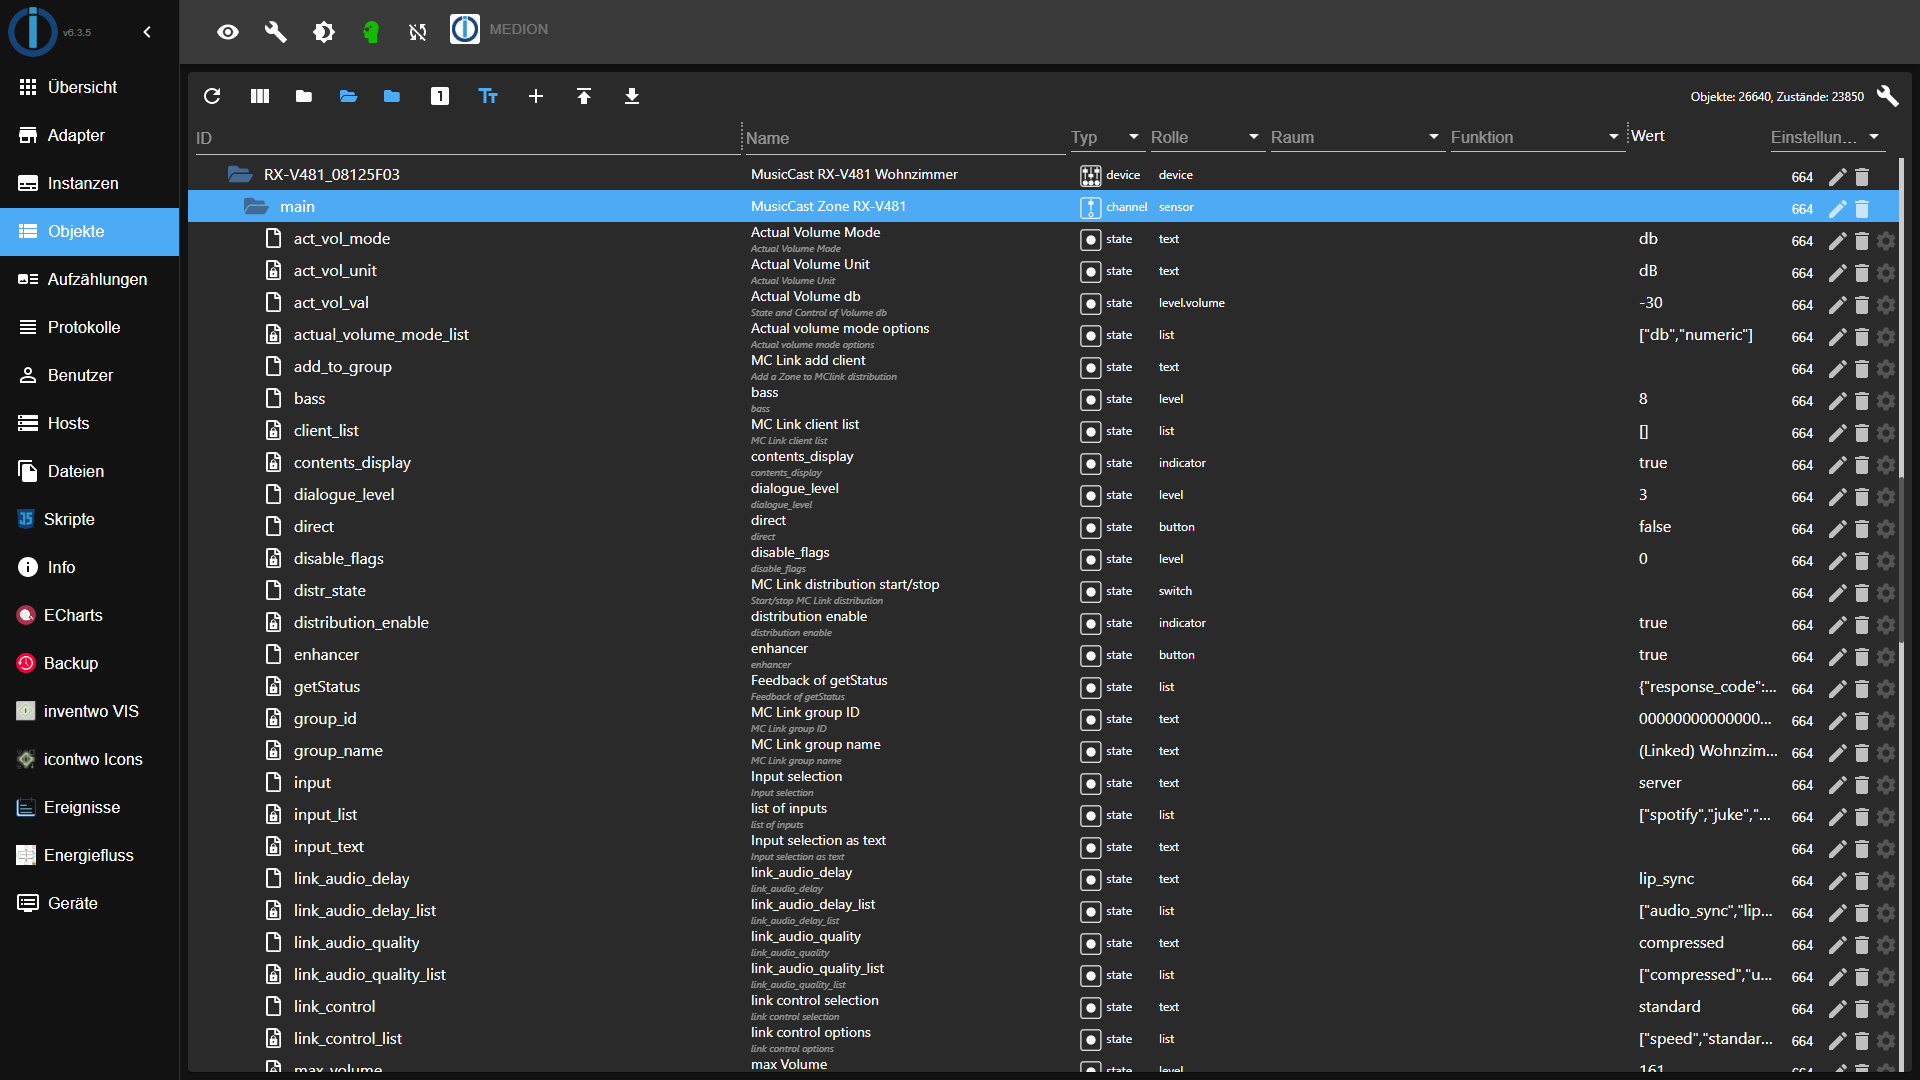Open the Benutzer page

click(x=90, y=375)
